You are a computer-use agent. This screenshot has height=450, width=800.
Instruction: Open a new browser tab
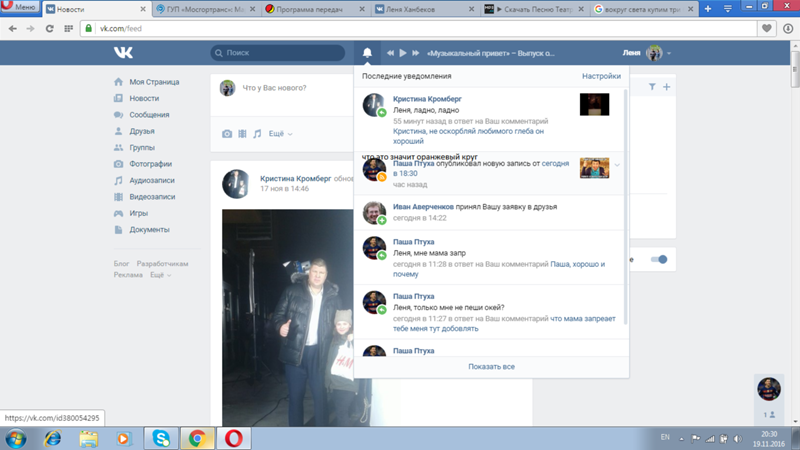708,9
